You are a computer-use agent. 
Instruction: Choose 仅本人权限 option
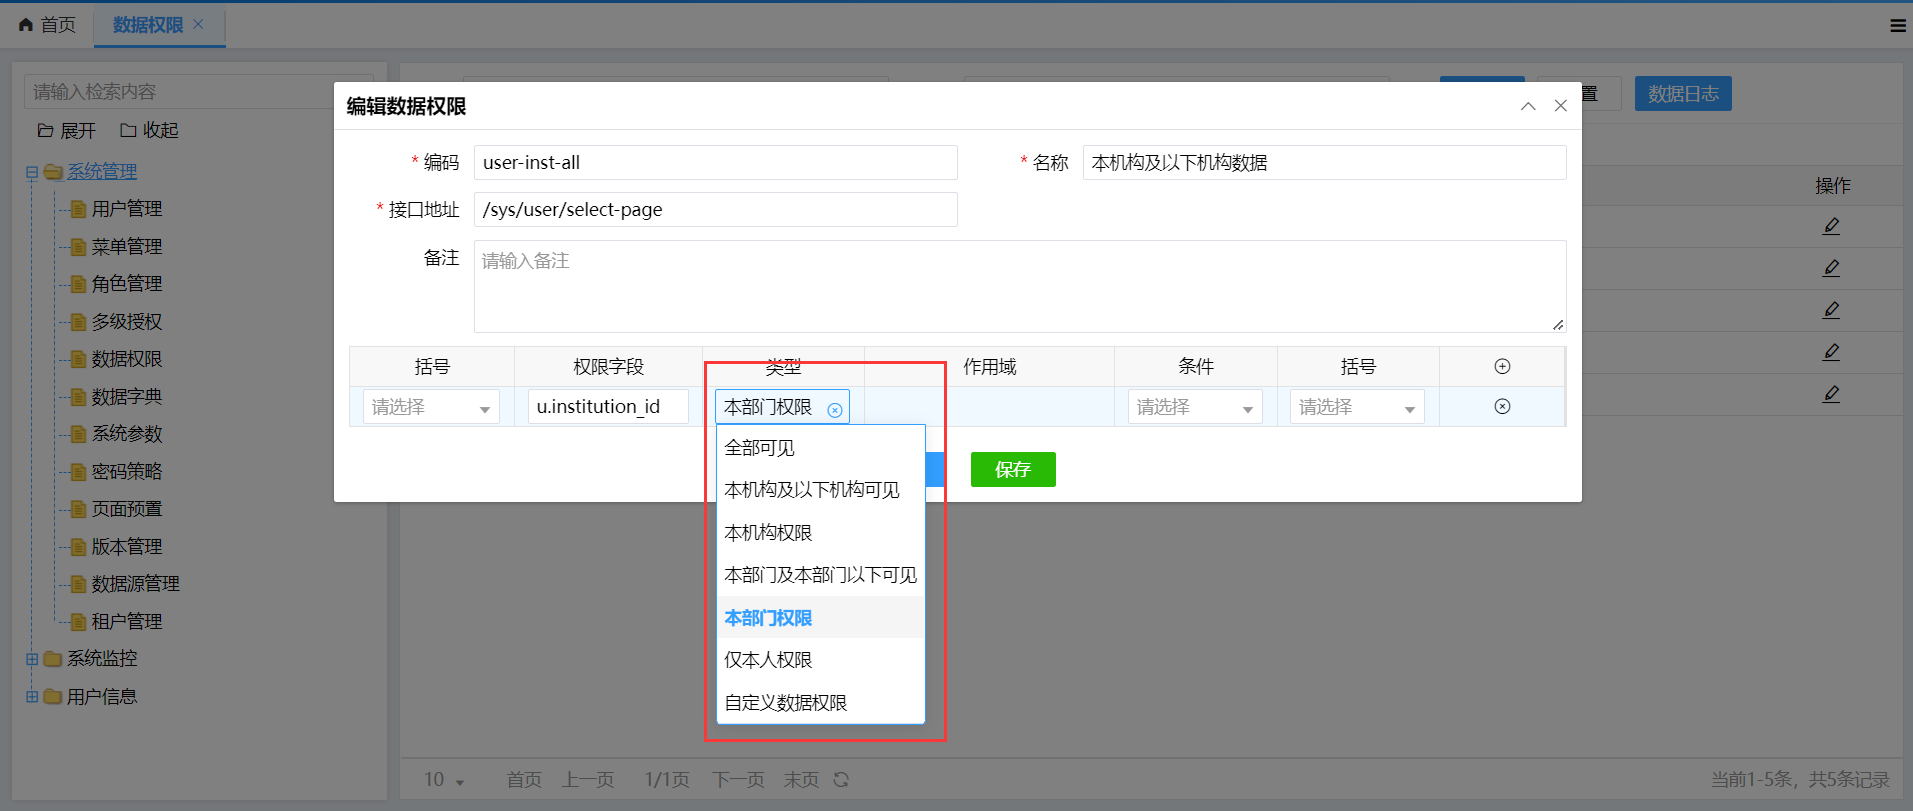point(768,660)
